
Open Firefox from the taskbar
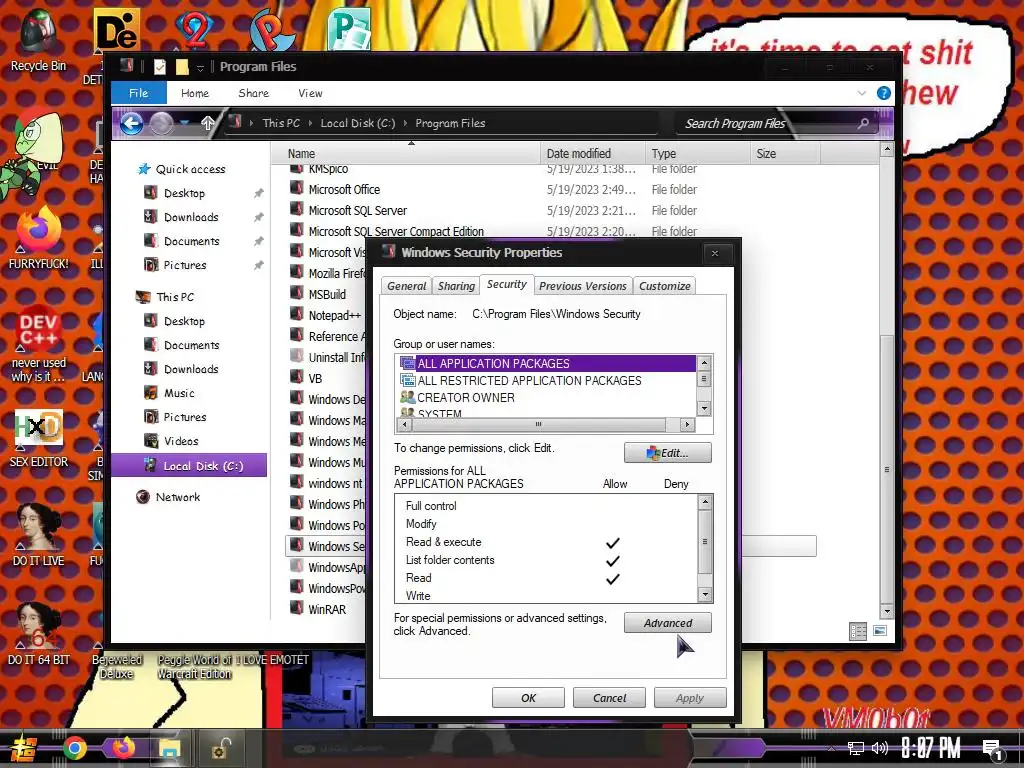tap(122, 748)
